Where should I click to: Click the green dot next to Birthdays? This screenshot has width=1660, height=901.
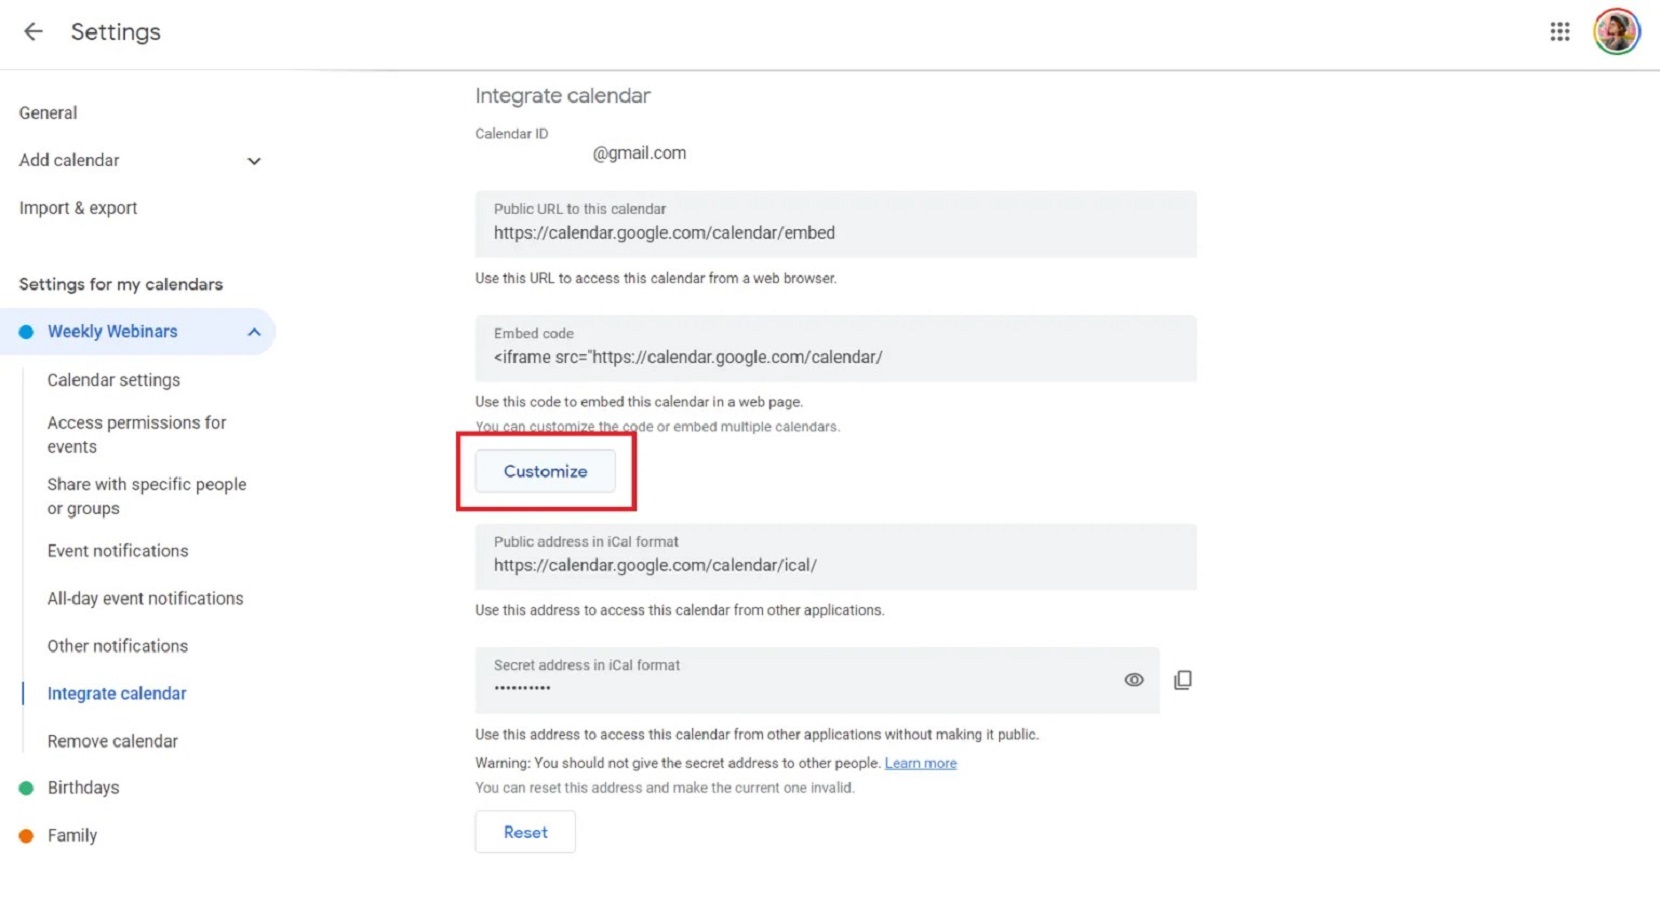coord(26,788)
